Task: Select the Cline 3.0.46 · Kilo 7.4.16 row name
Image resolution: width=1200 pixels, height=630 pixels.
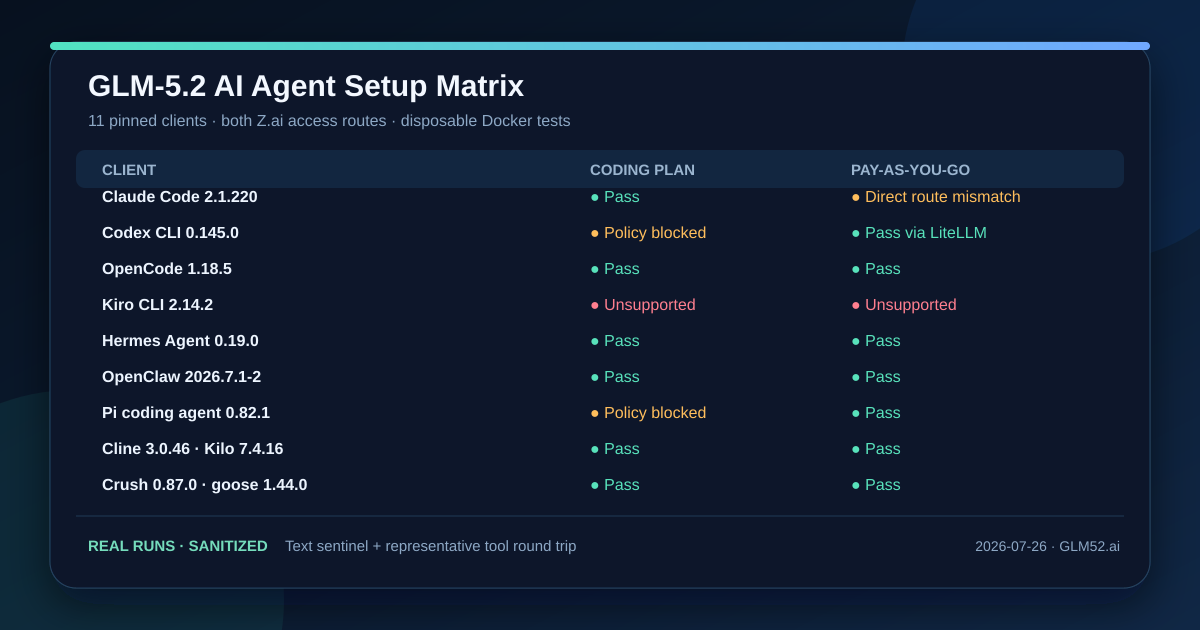Action: (x=192, y=449)
